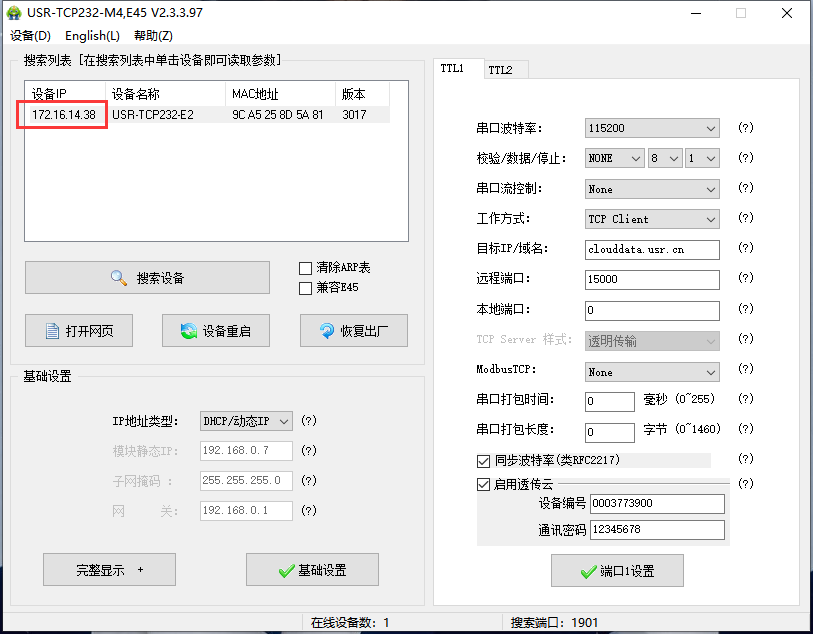Click the green checkmark on 基础设置 button
Image resolution: width=813 pixels, height=634 pixels.
click(x=287, y=570)
